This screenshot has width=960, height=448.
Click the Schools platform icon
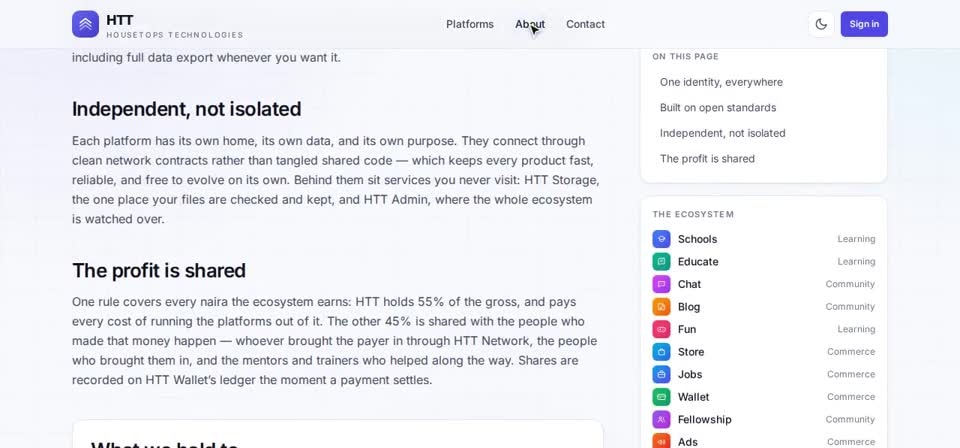(661, 239)
